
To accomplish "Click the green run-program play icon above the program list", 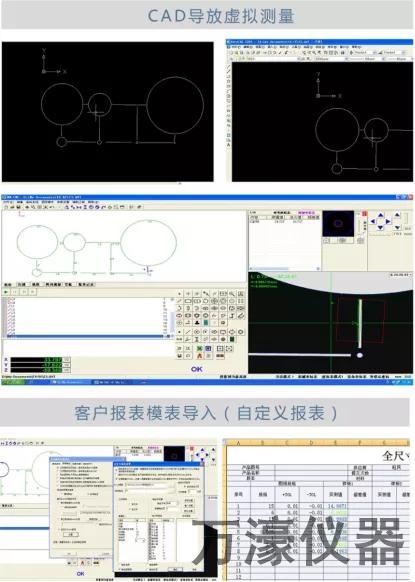I will pyautogui.click(x=6, y=292).
